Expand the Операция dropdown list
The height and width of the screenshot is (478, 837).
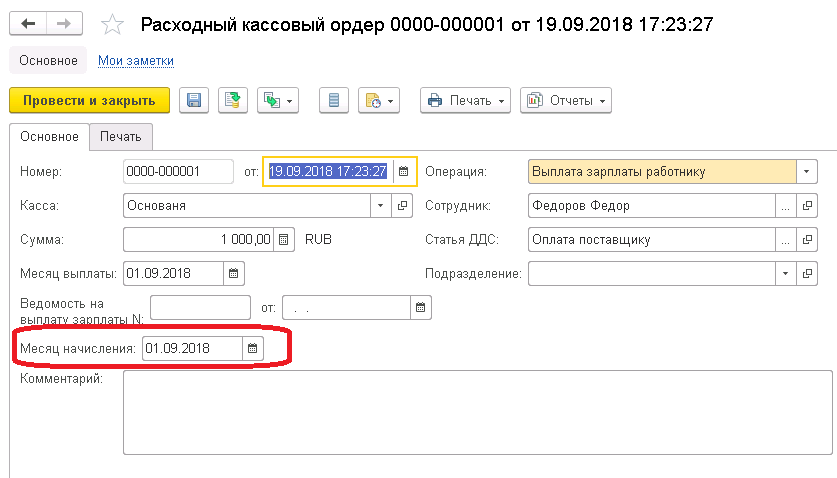[807, 171]
